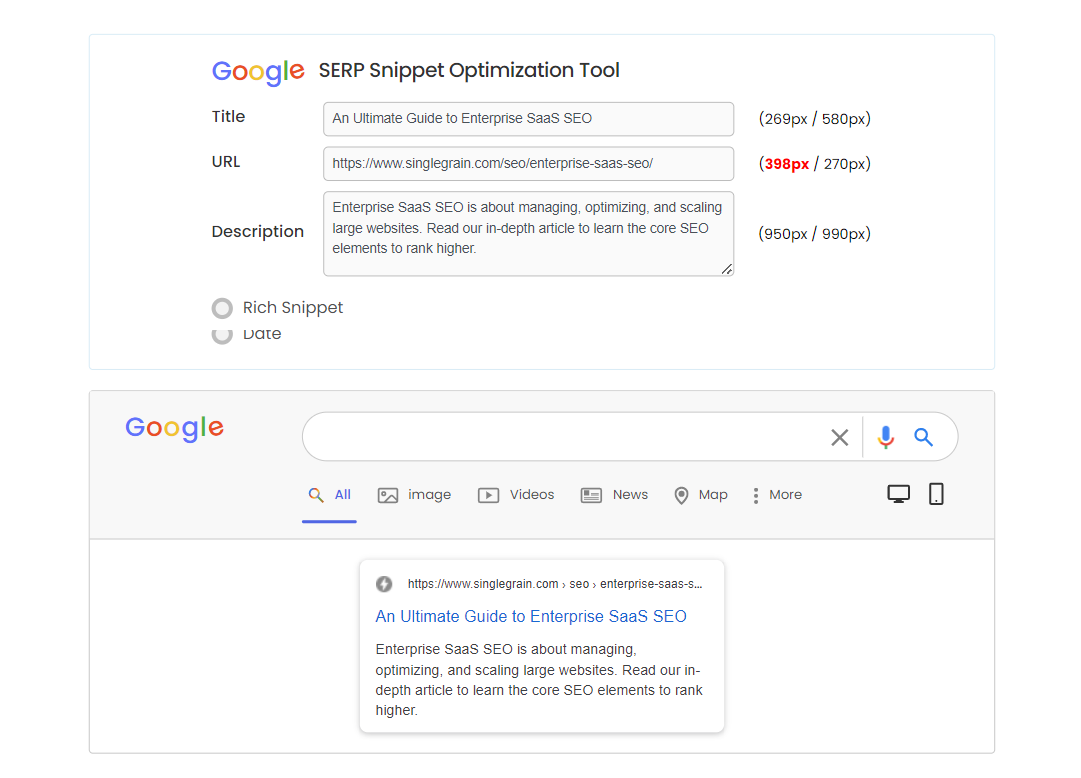
Task: Click the clear X icon in search bar
Action: pyautogui.click(x=840, y=437)
